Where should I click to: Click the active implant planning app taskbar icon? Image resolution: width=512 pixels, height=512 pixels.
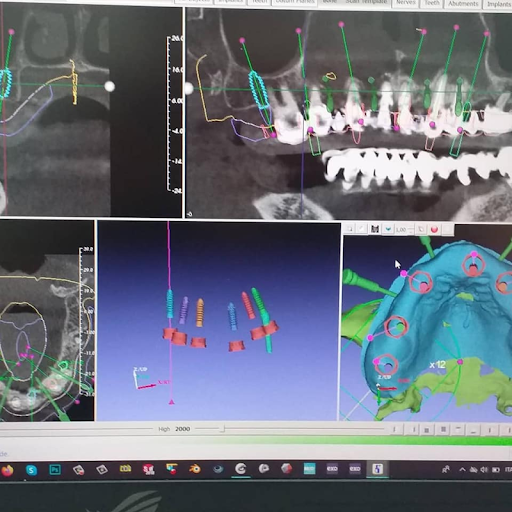tap(377, 469)
